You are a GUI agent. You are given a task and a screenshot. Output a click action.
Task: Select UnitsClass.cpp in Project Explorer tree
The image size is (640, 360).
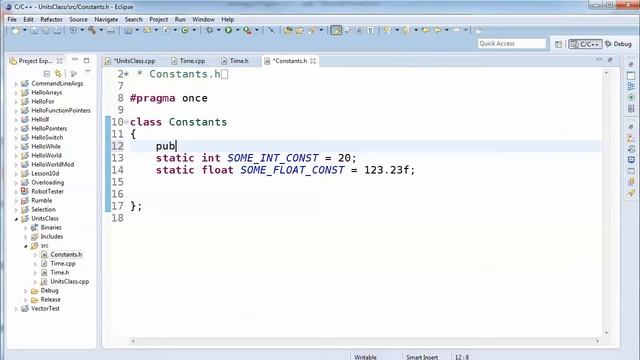[x=69, y=282]
